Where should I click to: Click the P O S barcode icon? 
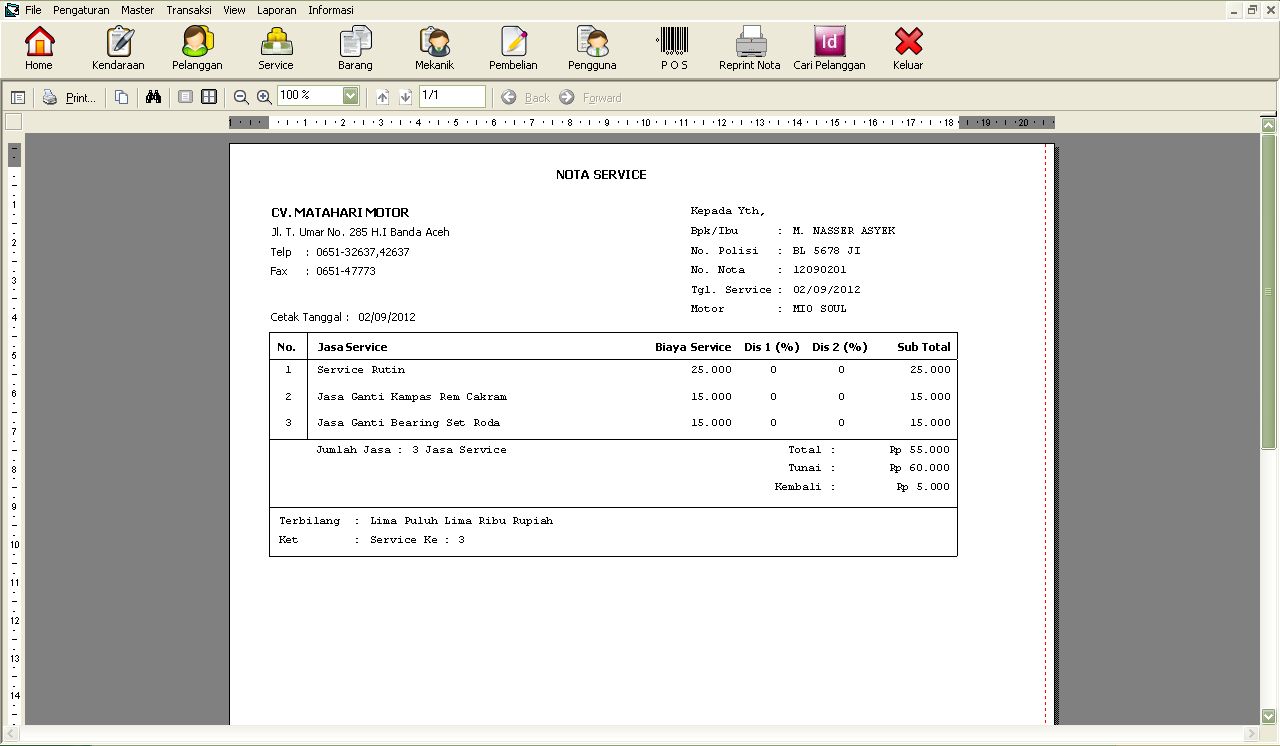[673, 45]
